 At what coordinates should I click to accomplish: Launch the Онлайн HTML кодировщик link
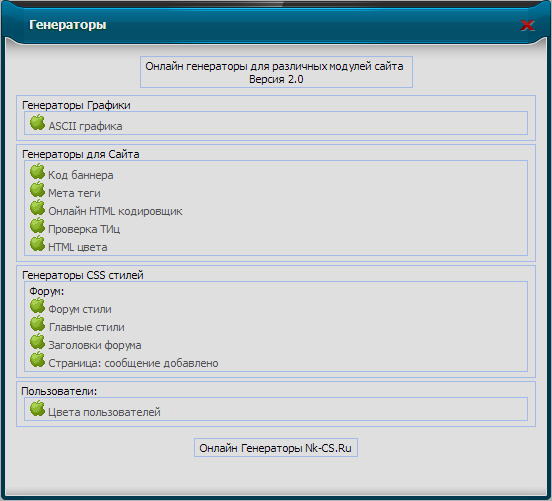click(115, 211)
